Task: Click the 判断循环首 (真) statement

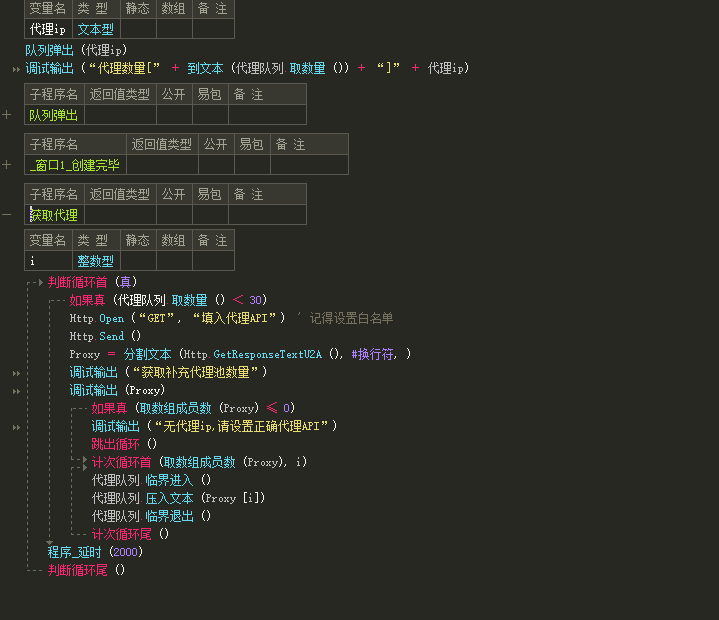Action: (92, 282)
